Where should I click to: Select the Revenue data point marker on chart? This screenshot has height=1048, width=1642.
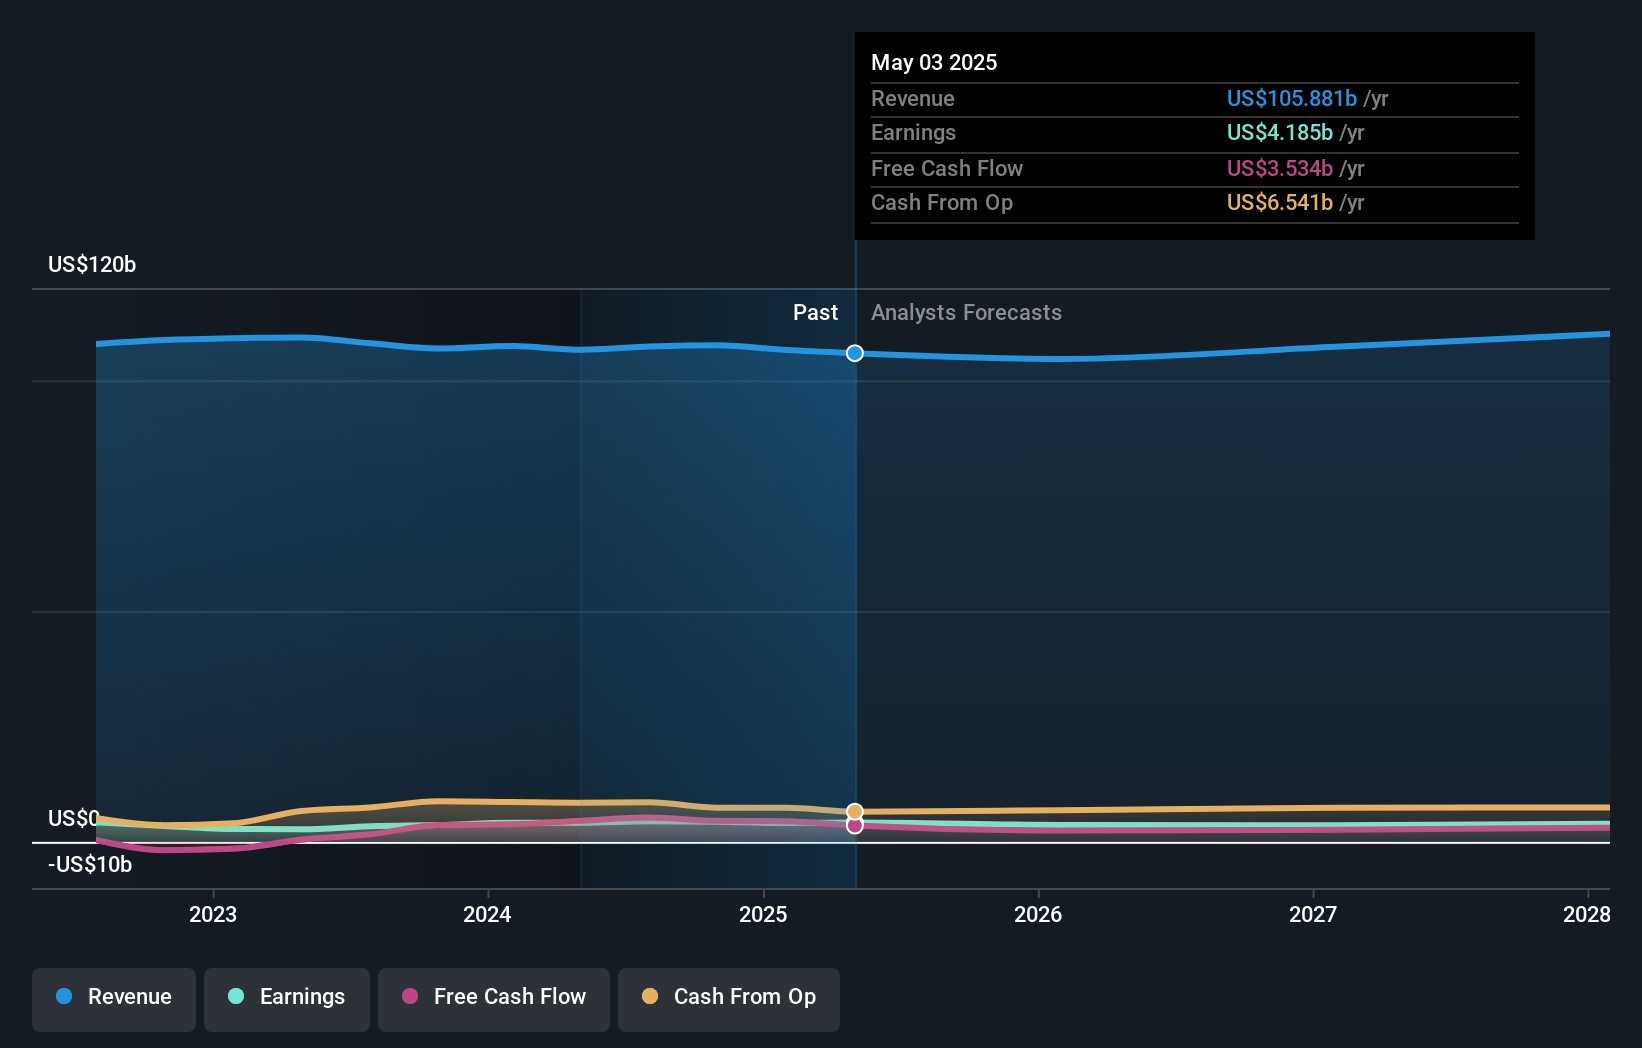tap(854, 353)
